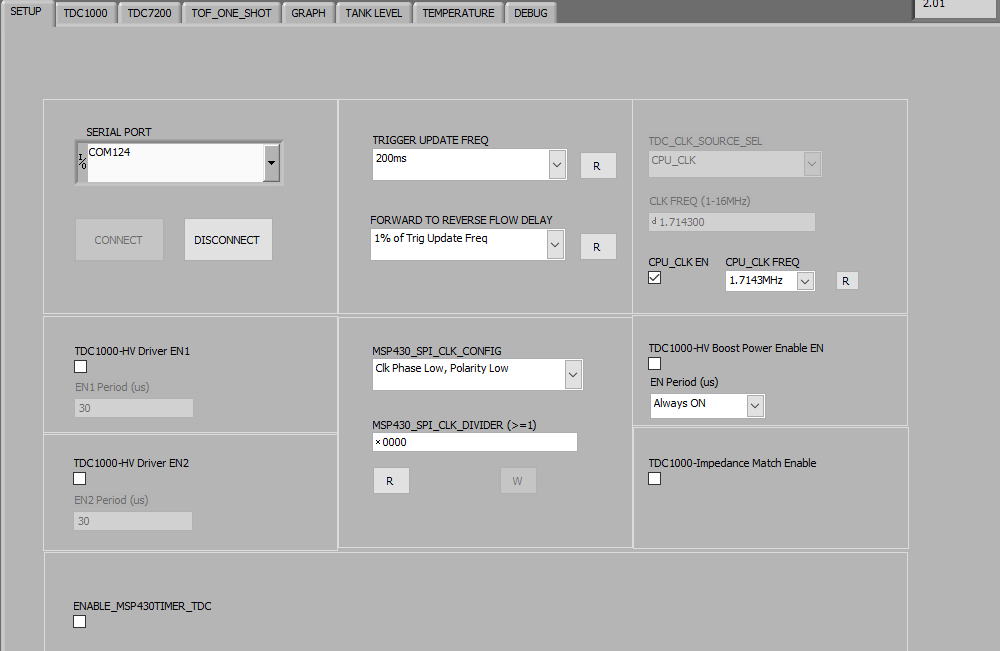Screen dimensions: 1000x651
Task: Switch to the TDC1000 tab
Action: tap(85, 13)
